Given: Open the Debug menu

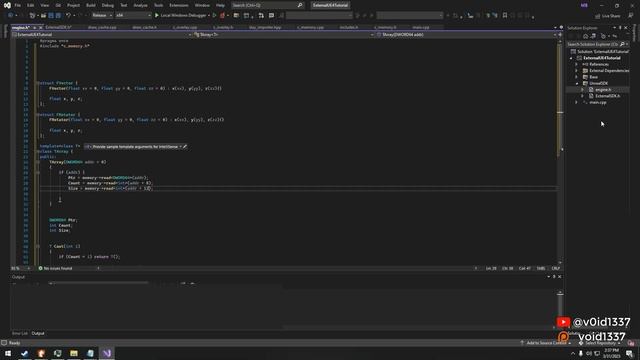Looking at the screenshot, I should click(108, 5).
